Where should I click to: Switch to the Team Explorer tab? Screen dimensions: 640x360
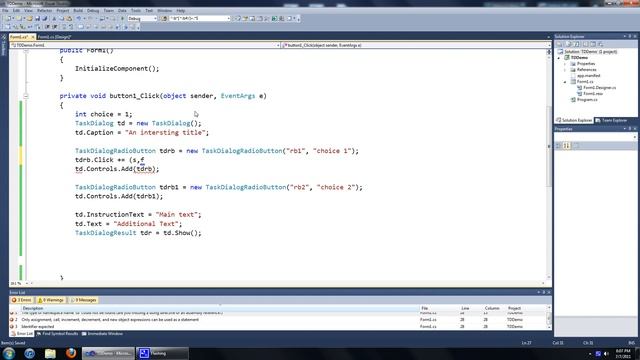(x=611, y=120)
